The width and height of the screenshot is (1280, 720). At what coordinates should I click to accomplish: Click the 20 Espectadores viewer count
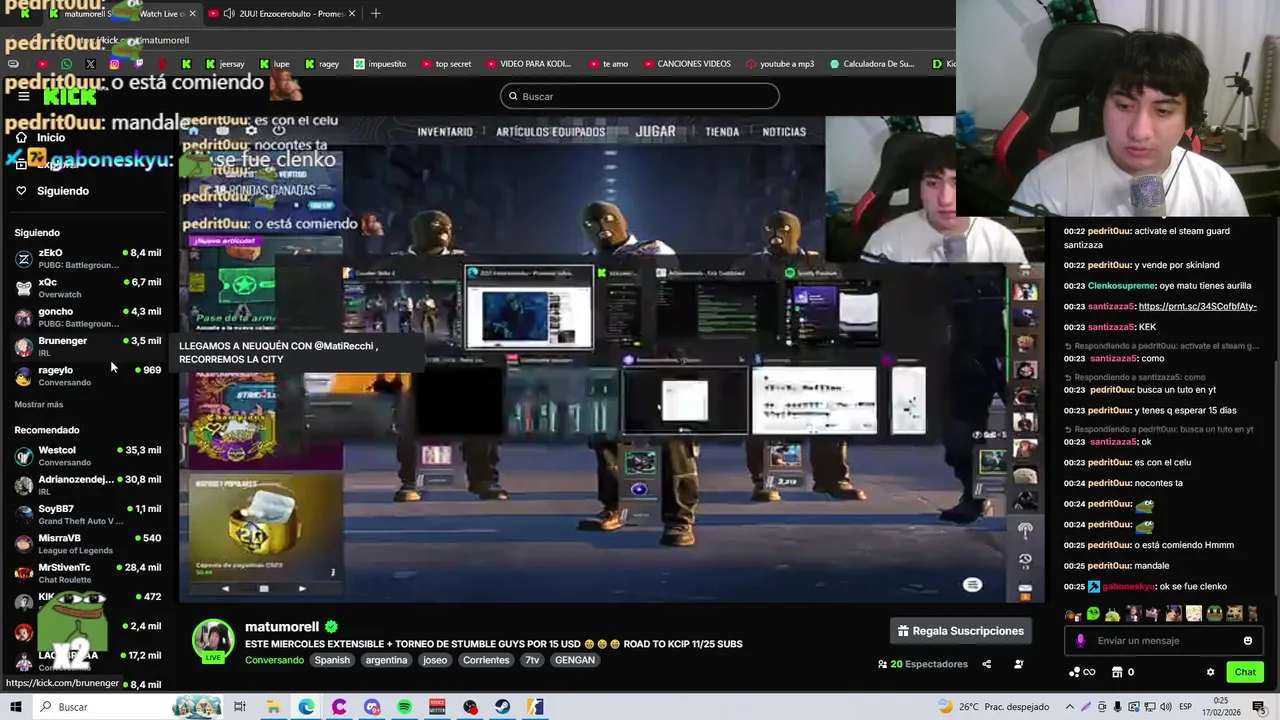[923, 664]
